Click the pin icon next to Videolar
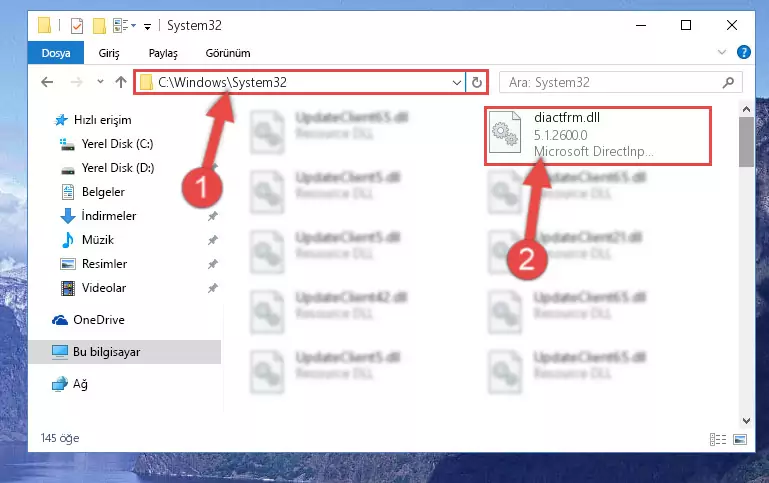769x483 pixels. pos(212,288)
